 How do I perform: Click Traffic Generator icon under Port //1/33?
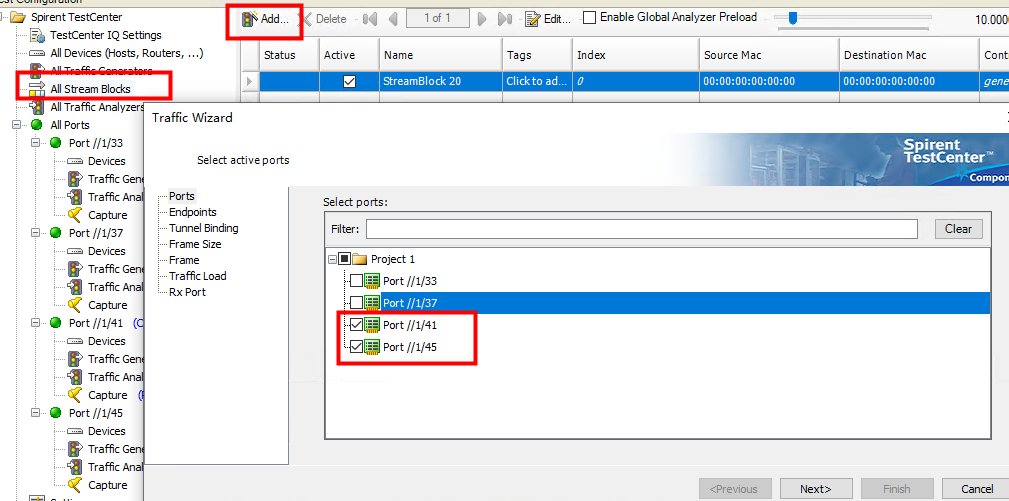point(75,179)
